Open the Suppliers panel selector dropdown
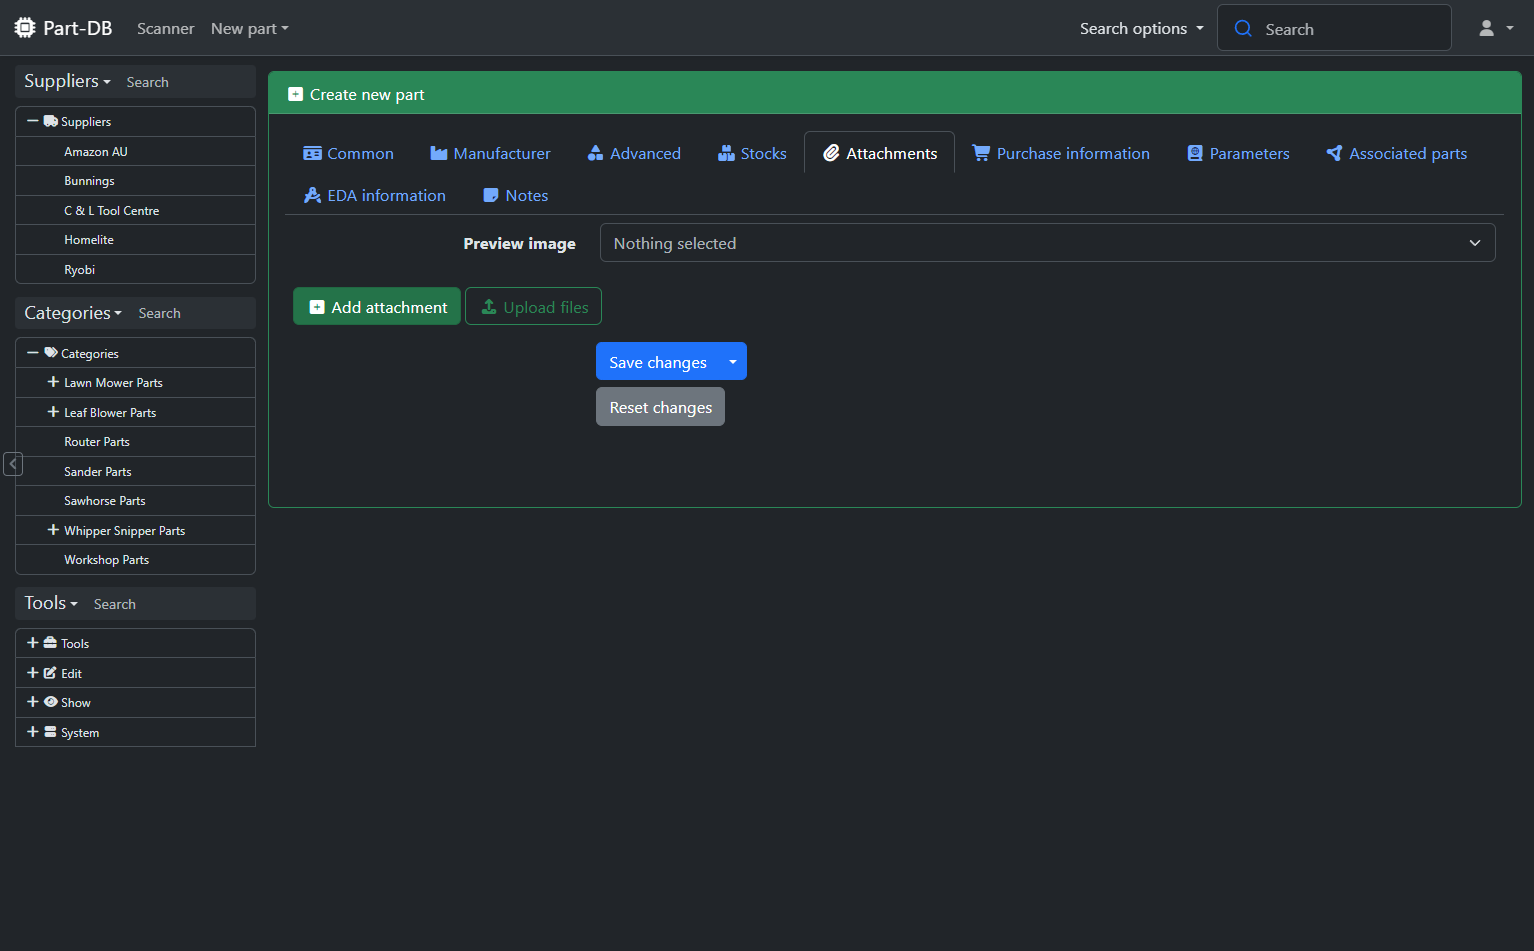 point(67,81)
